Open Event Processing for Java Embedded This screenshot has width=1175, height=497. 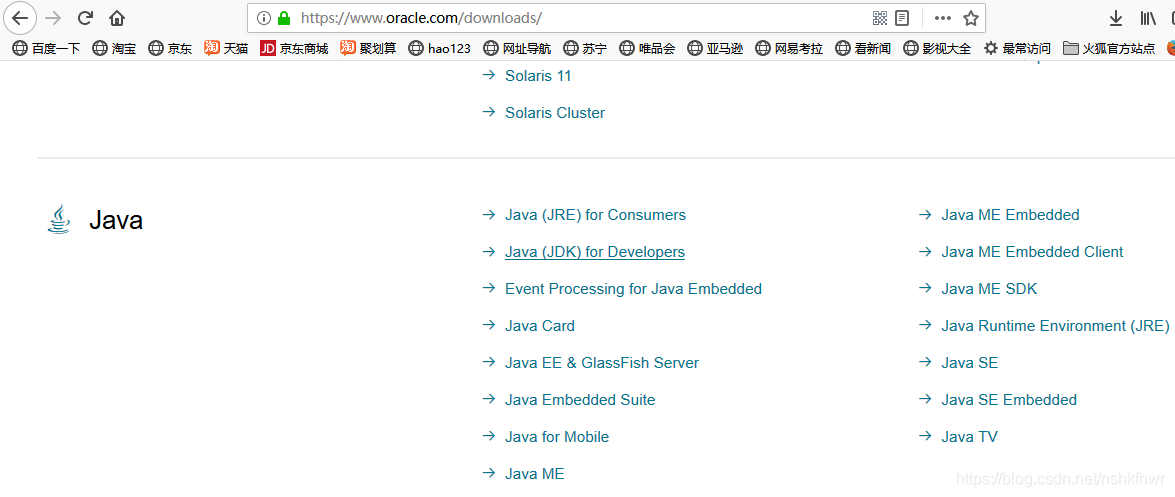633,289
